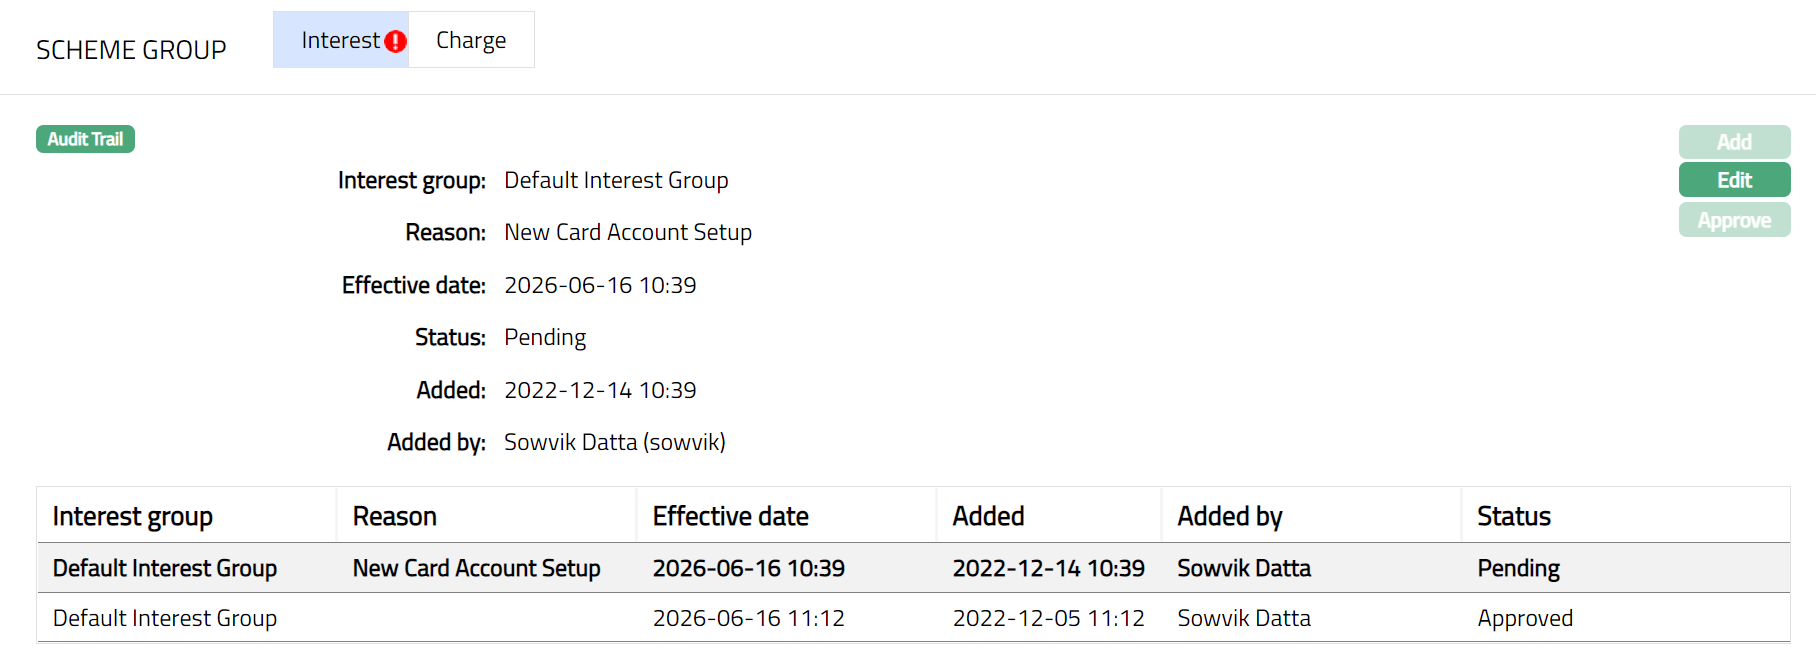This screenshot has height=659, width=1816.
Task: Click the Pending status cell in table
Action: click(x=1518, y=568)
